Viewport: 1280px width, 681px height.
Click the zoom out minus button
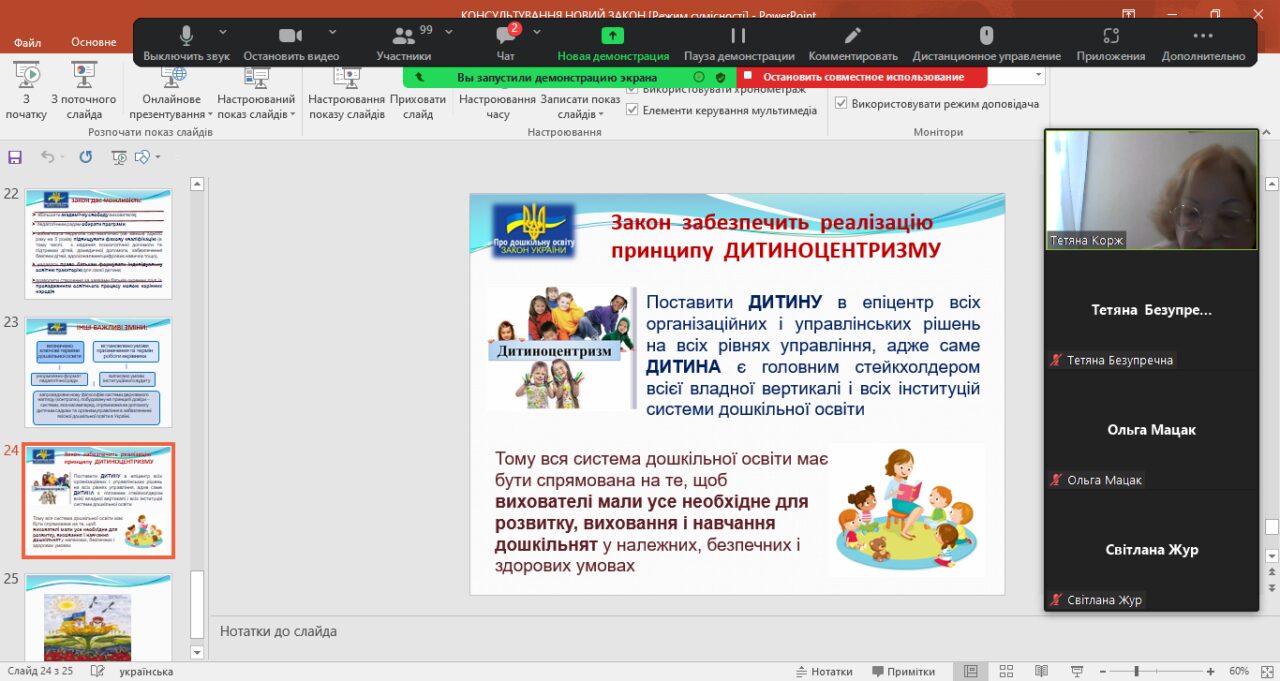pyautogui.click(x=1101, y=671)
